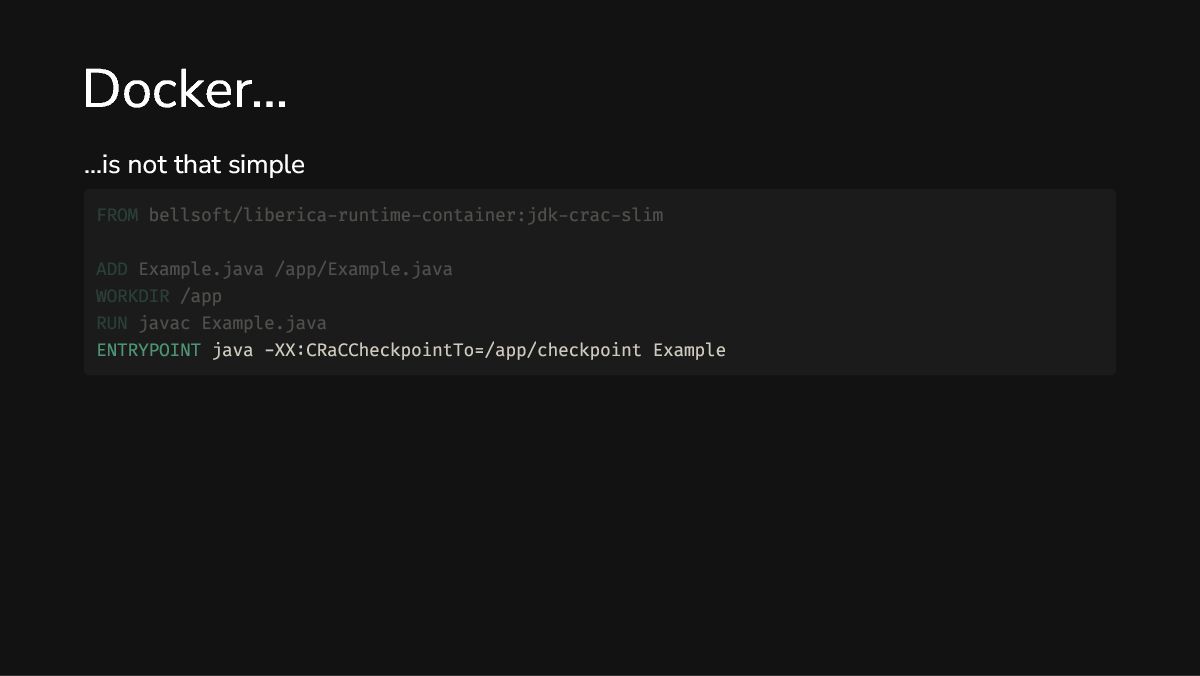Click "java" on the ENTRYPOINT line

[232, 350]
